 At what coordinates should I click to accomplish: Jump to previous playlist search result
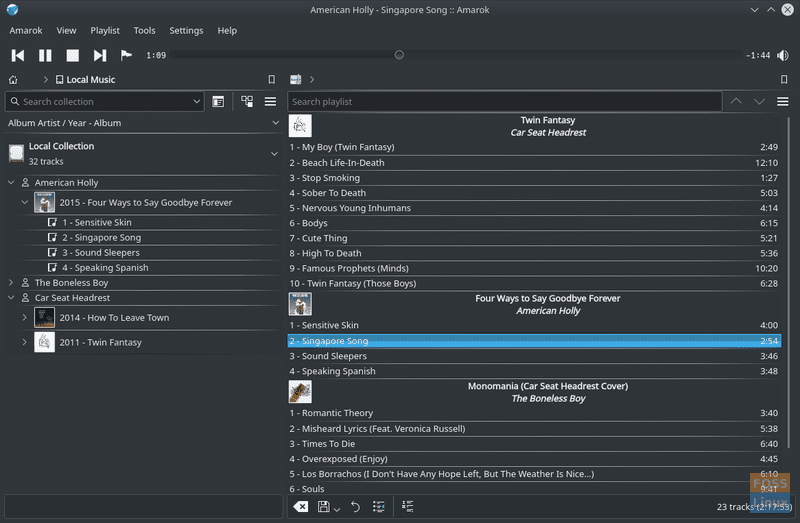tap(736, 101)
